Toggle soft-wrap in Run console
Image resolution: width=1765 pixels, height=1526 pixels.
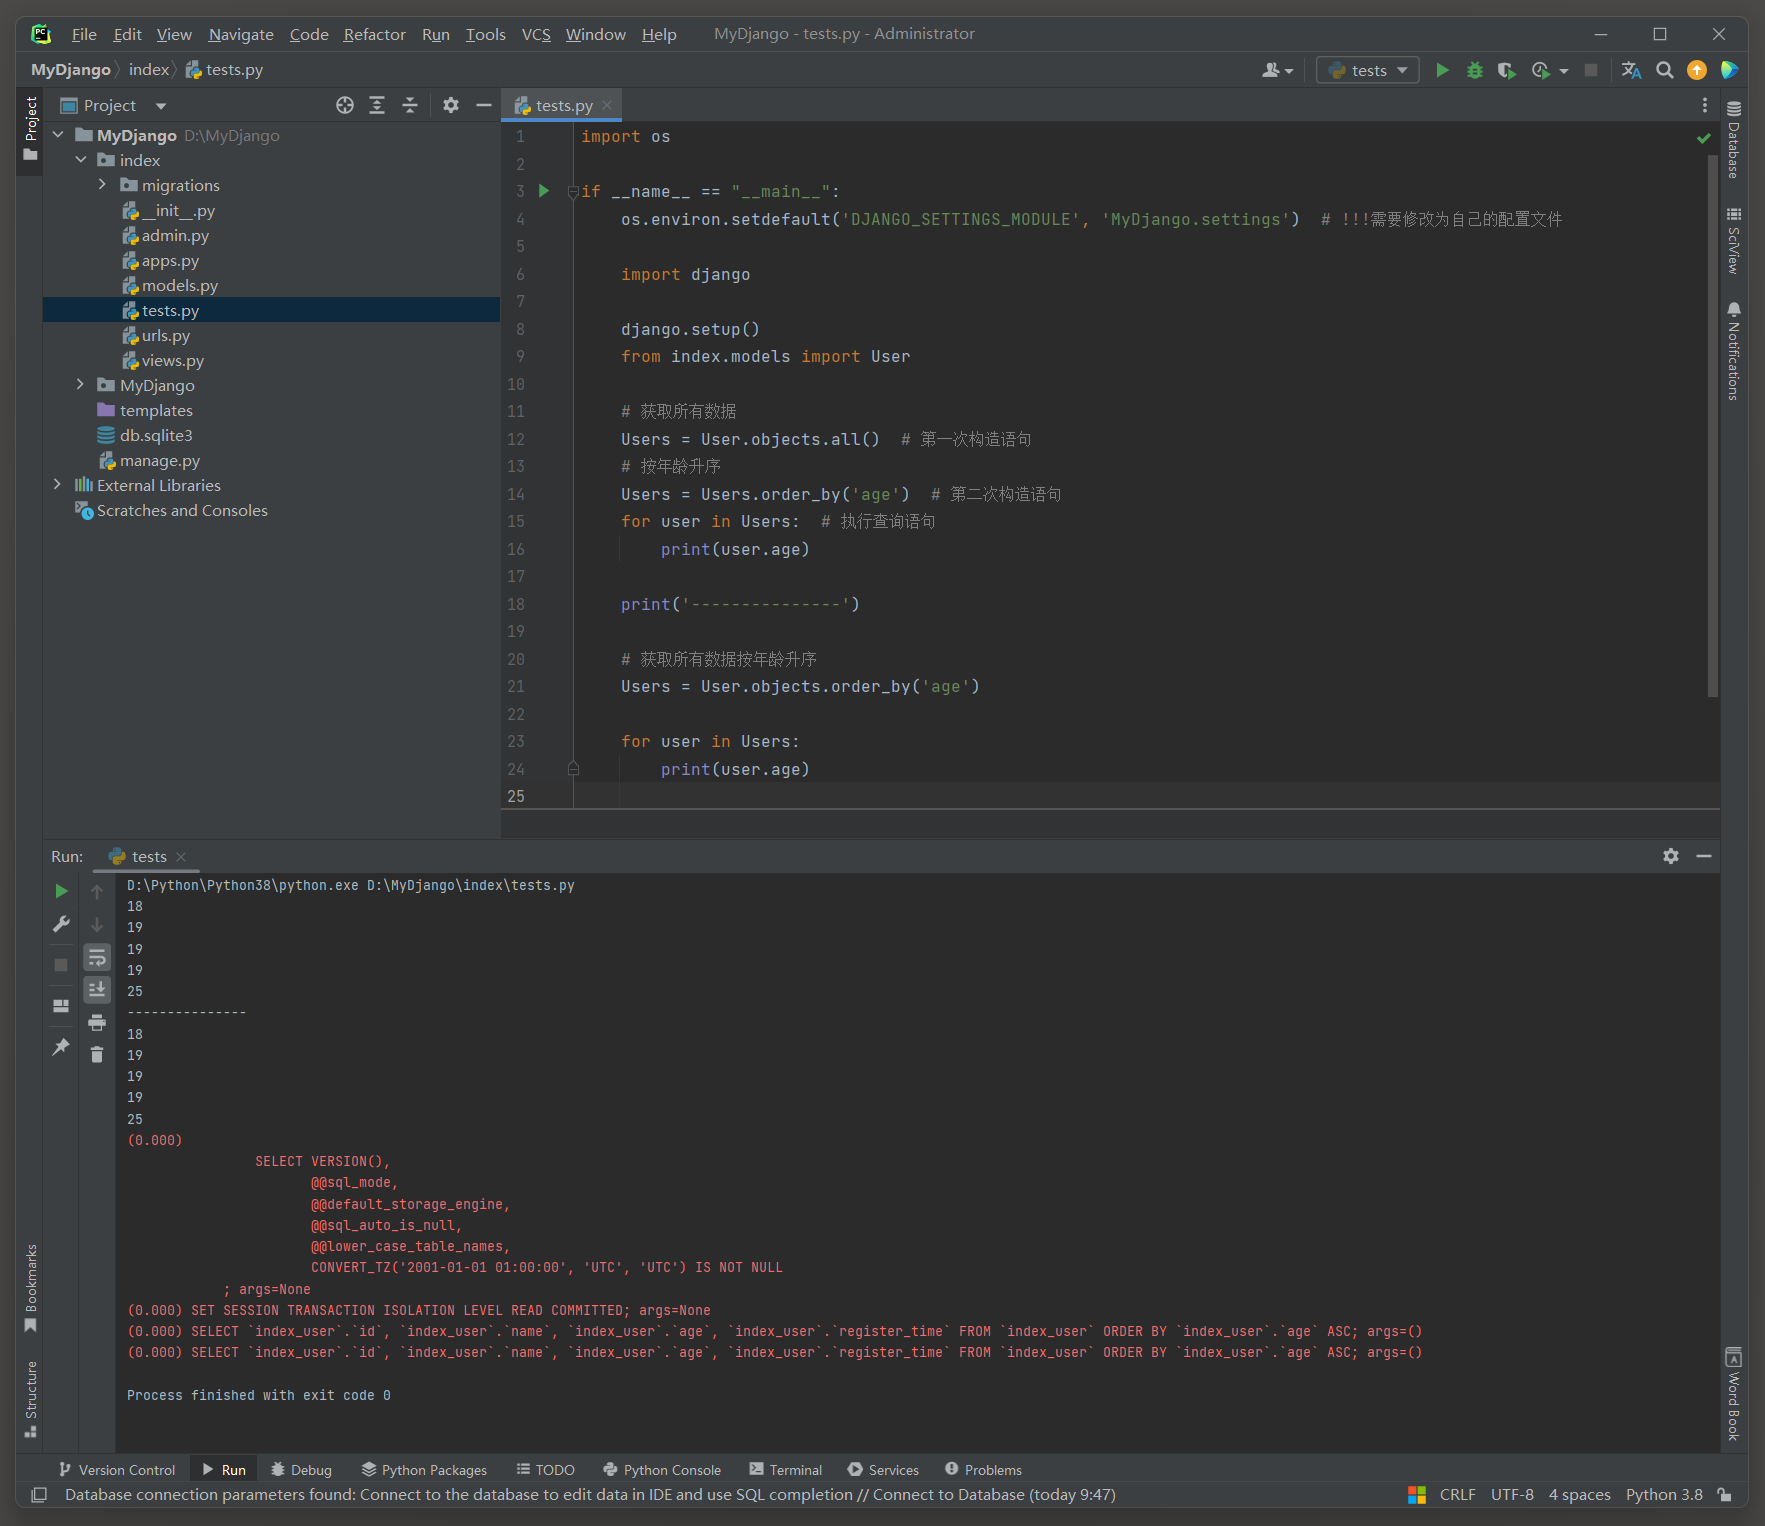click(97, 958)
